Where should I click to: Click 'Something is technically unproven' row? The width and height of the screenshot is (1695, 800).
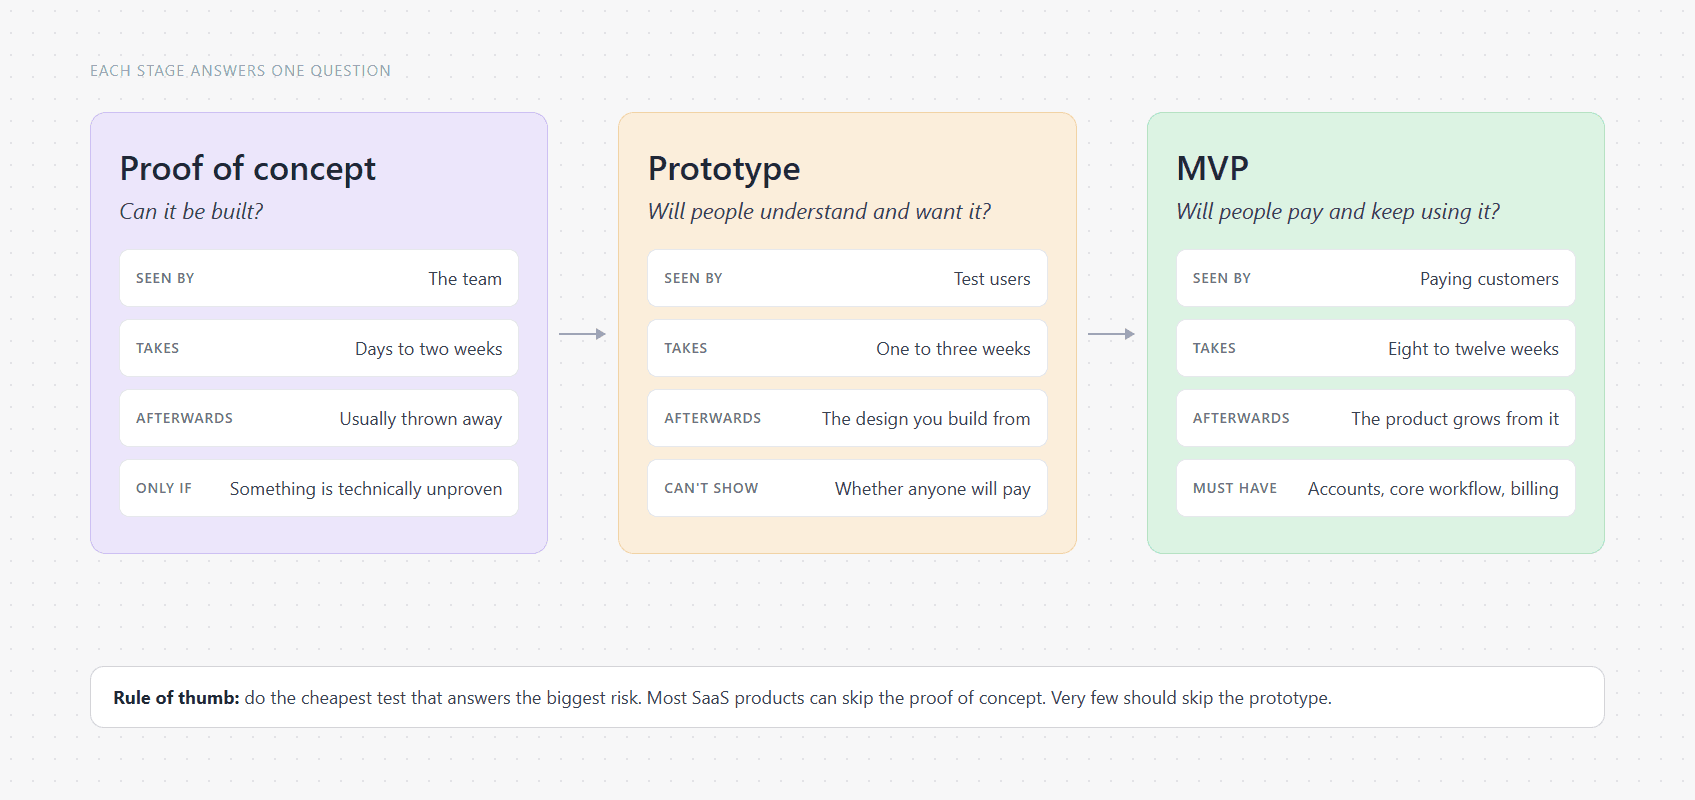pyautogui.click(x=319, y=488)
